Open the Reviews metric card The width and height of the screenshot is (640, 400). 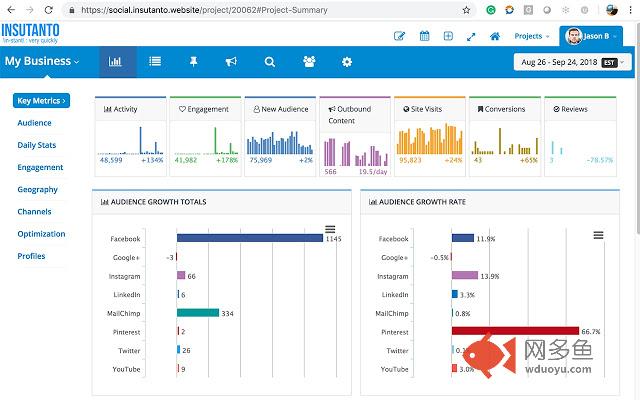[580, 137]
